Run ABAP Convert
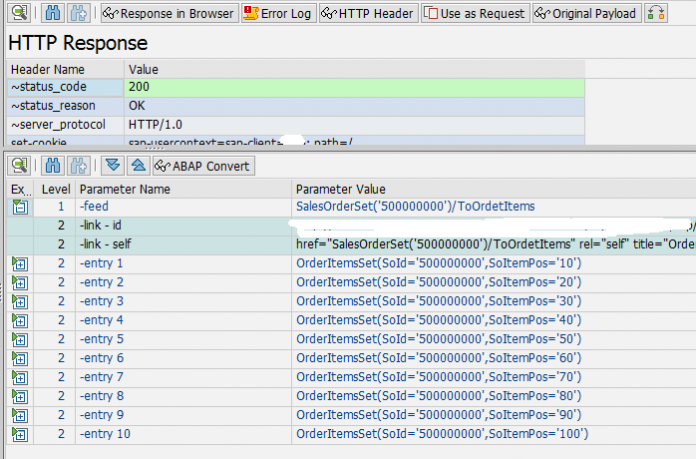The width and height of the screenshot is (696, 459). (x=203, y=165)
